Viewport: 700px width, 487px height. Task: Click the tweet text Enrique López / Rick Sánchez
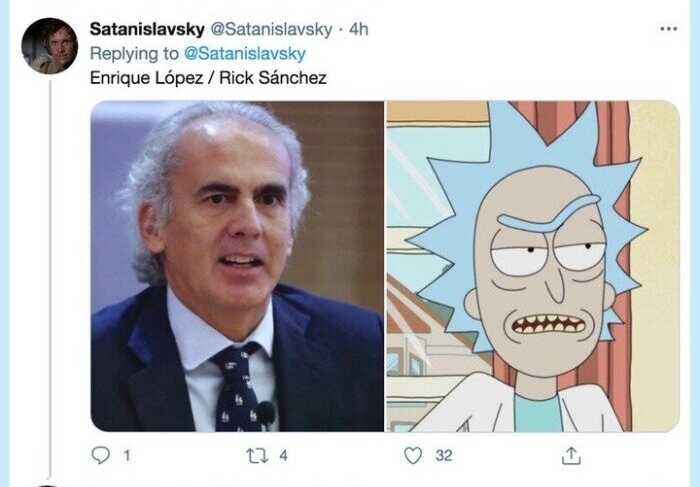point(208,78)
